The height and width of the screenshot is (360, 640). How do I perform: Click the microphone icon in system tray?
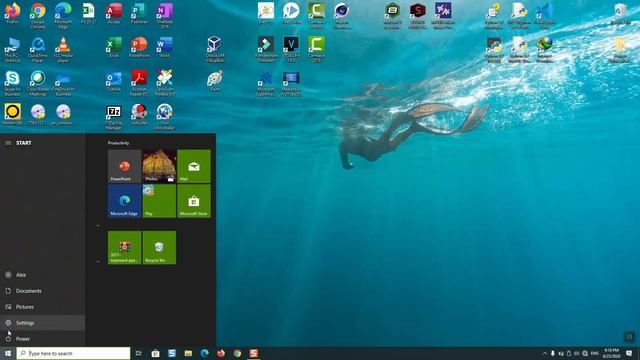click(x=553, y=353)
